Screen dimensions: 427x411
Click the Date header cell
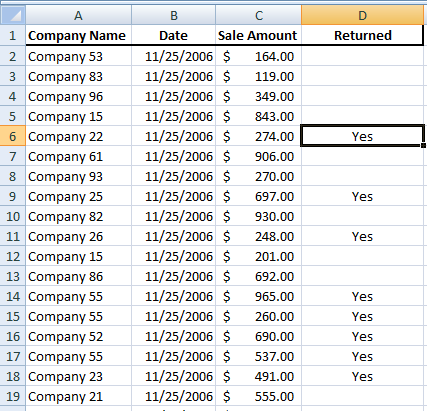[x=174, y=35]
